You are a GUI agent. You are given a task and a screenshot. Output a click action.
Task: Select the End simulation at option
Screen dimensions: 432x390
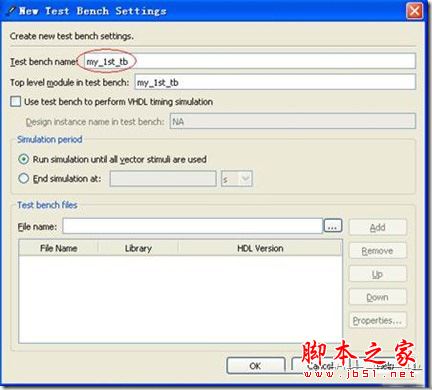click(24, 178)
